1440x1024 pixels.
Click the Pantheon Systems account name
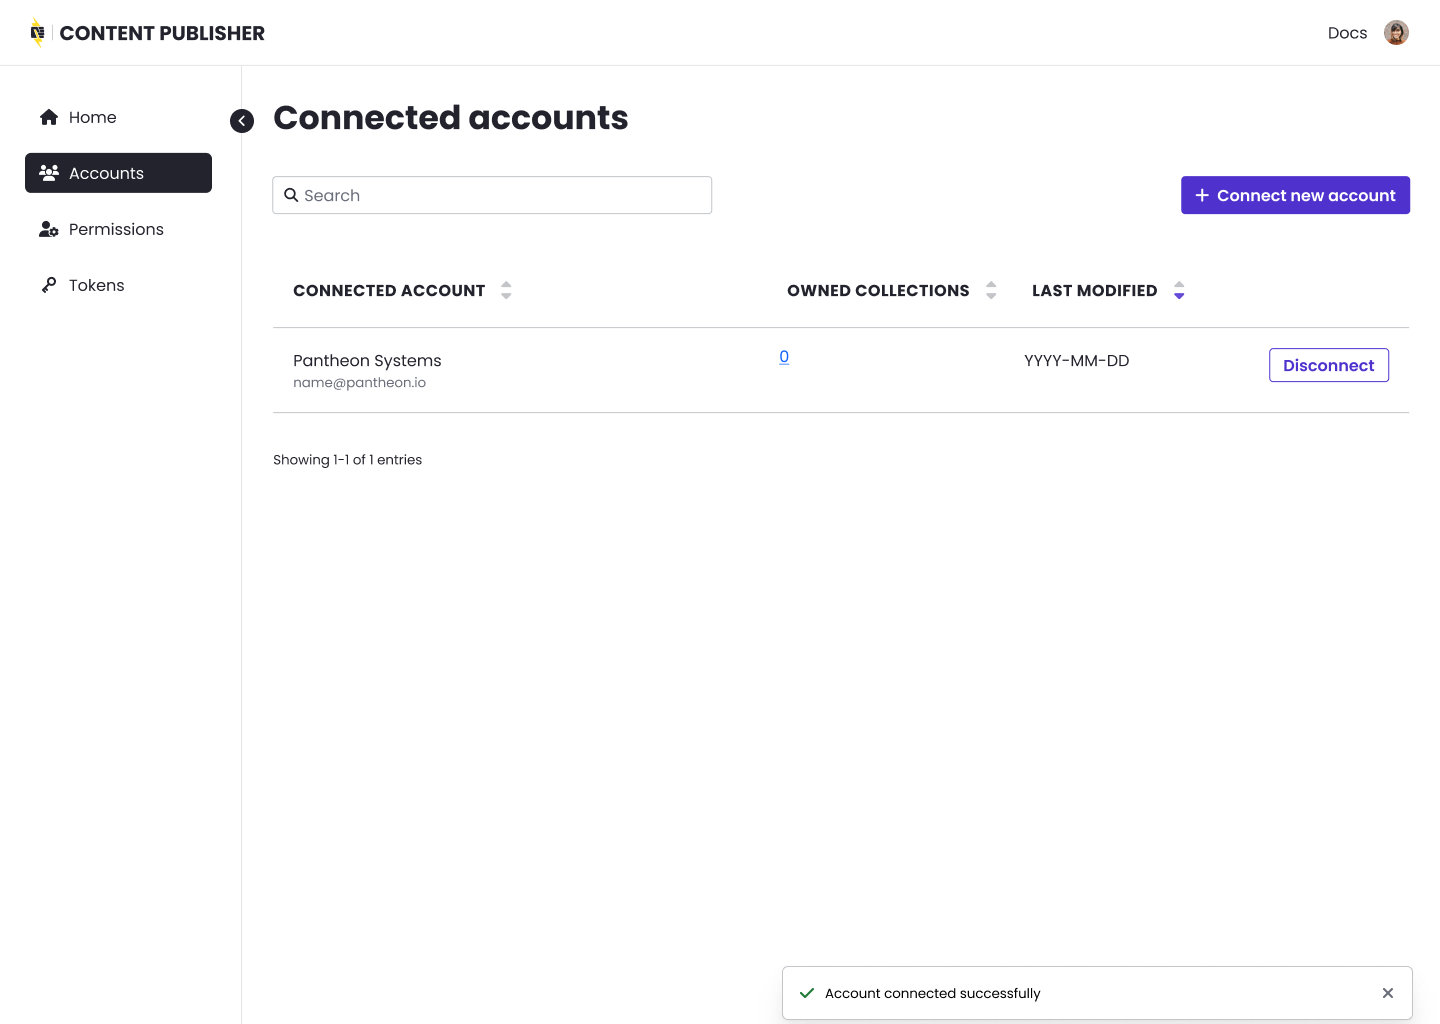[x=367, y=360]
